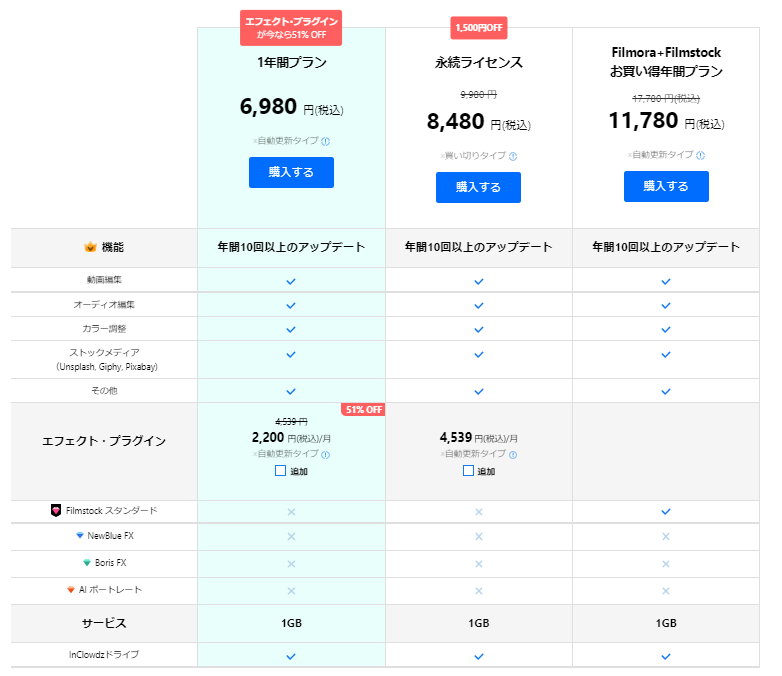Viewport: 782px width, 676px height.
Task: Click the crown icon beside 機能
Action: click(90, 246)
